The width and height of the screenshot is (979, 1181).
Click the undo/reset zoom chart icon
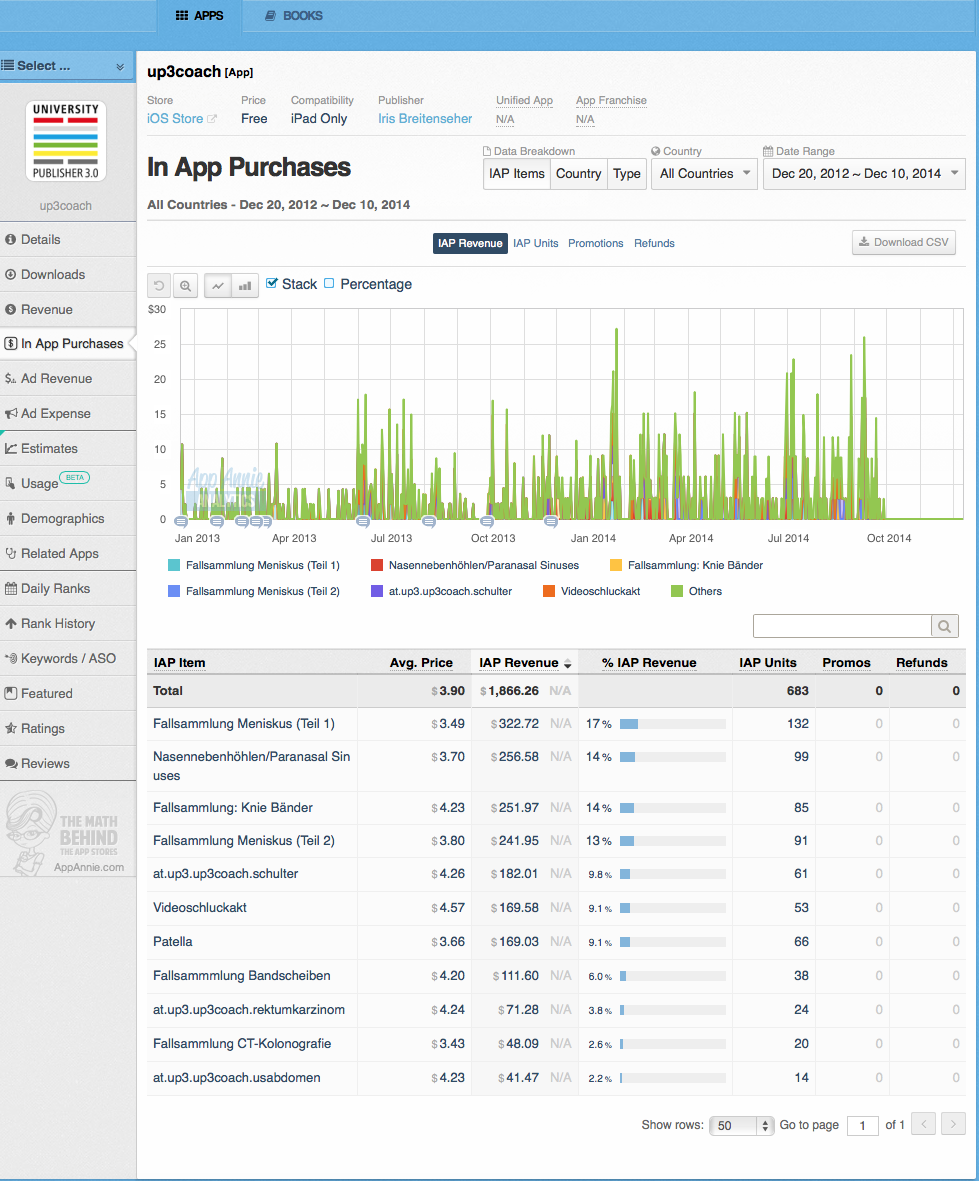pyautogui.click(x=159, y=285)
